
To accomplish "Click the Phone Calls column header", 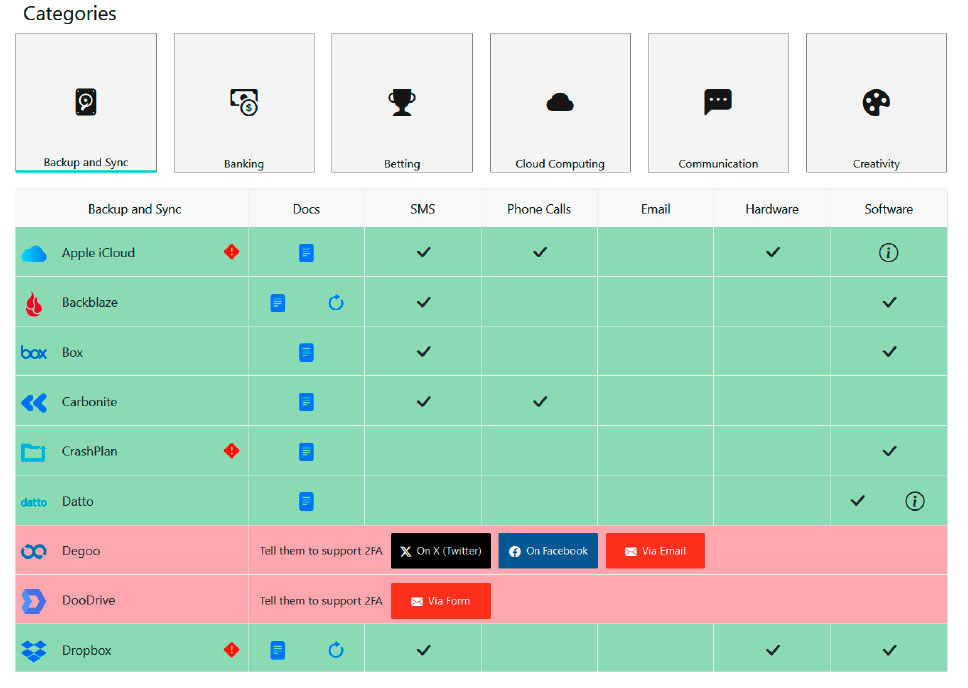I will coord(539,209).
